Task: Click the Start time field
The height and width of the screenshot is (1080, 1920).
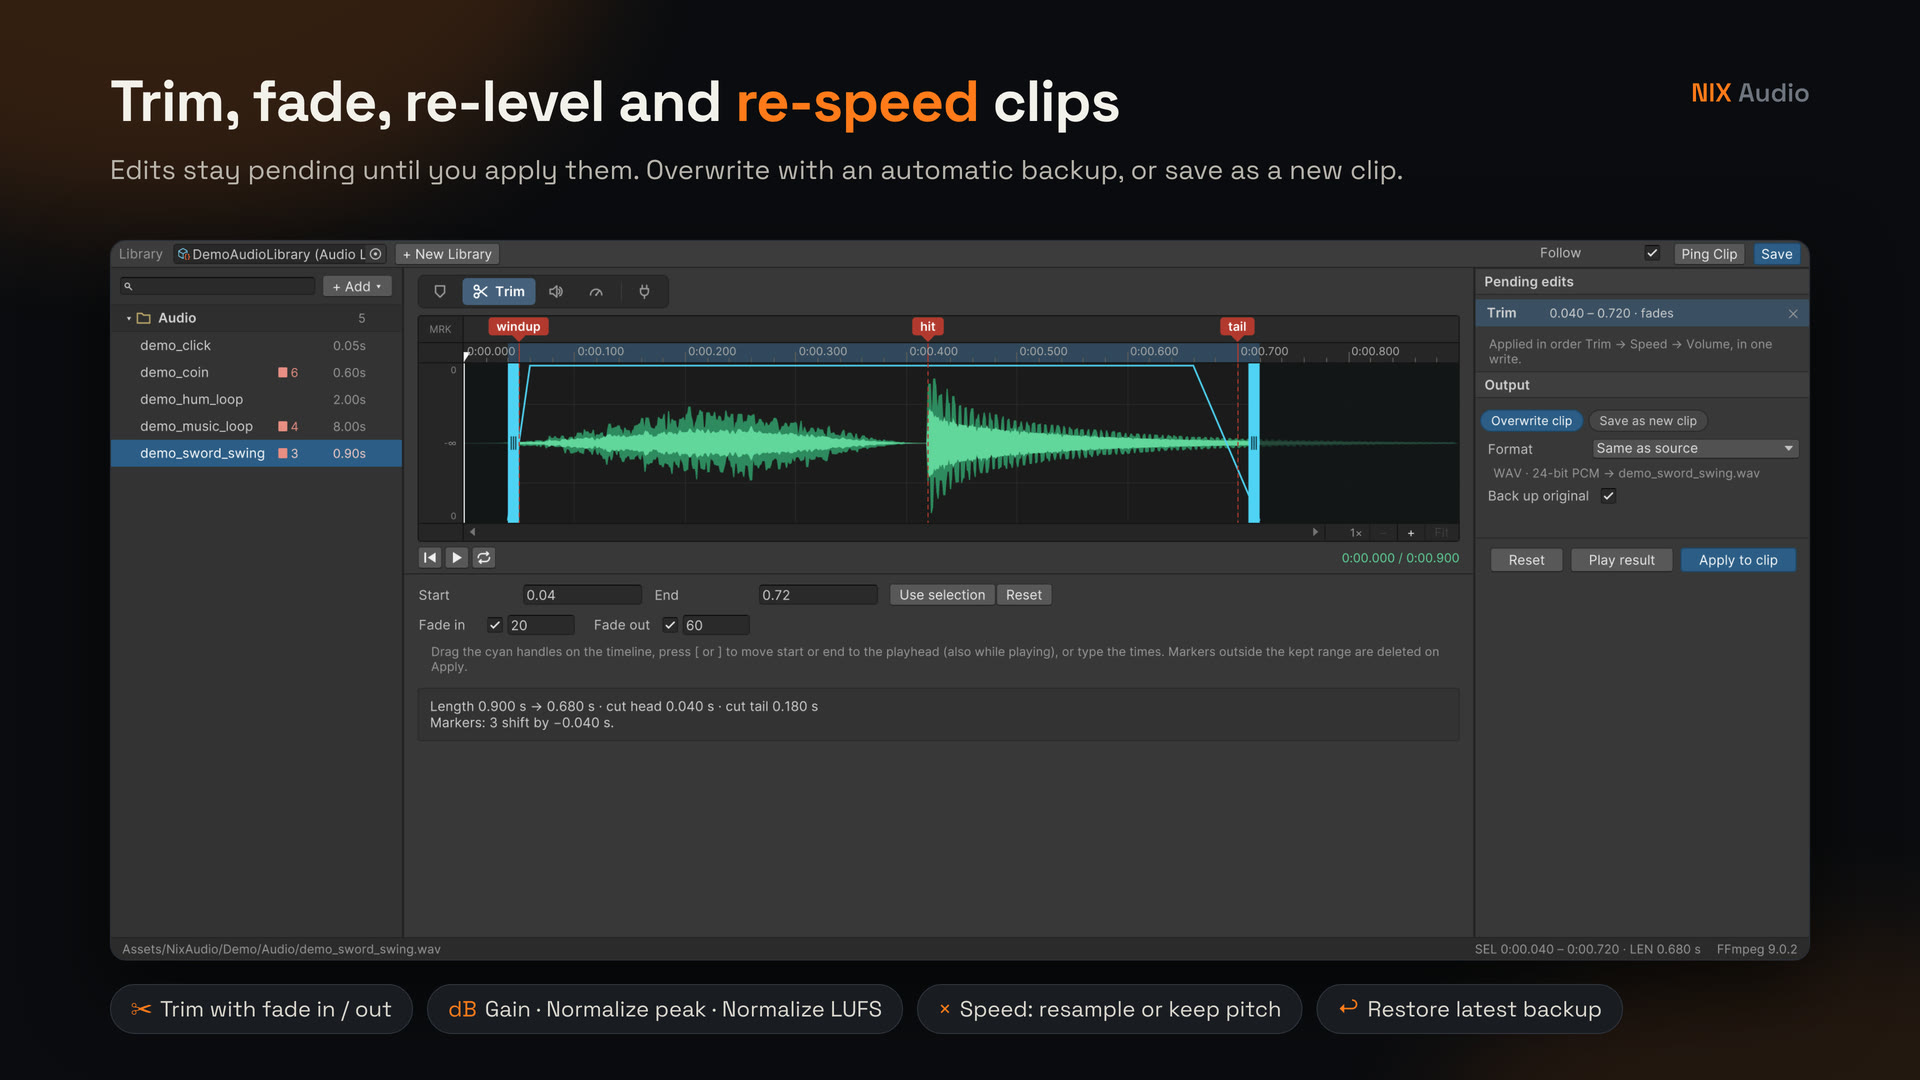Action: (582, 595)
